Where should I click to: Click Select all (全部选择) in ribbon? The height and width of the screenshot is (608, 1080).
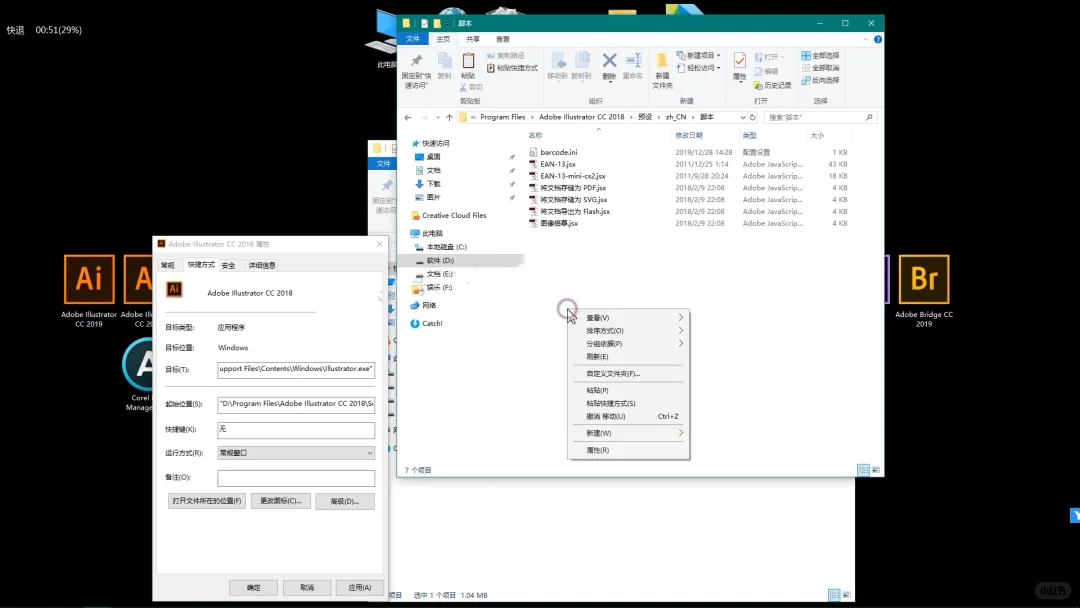pos(820,55)
